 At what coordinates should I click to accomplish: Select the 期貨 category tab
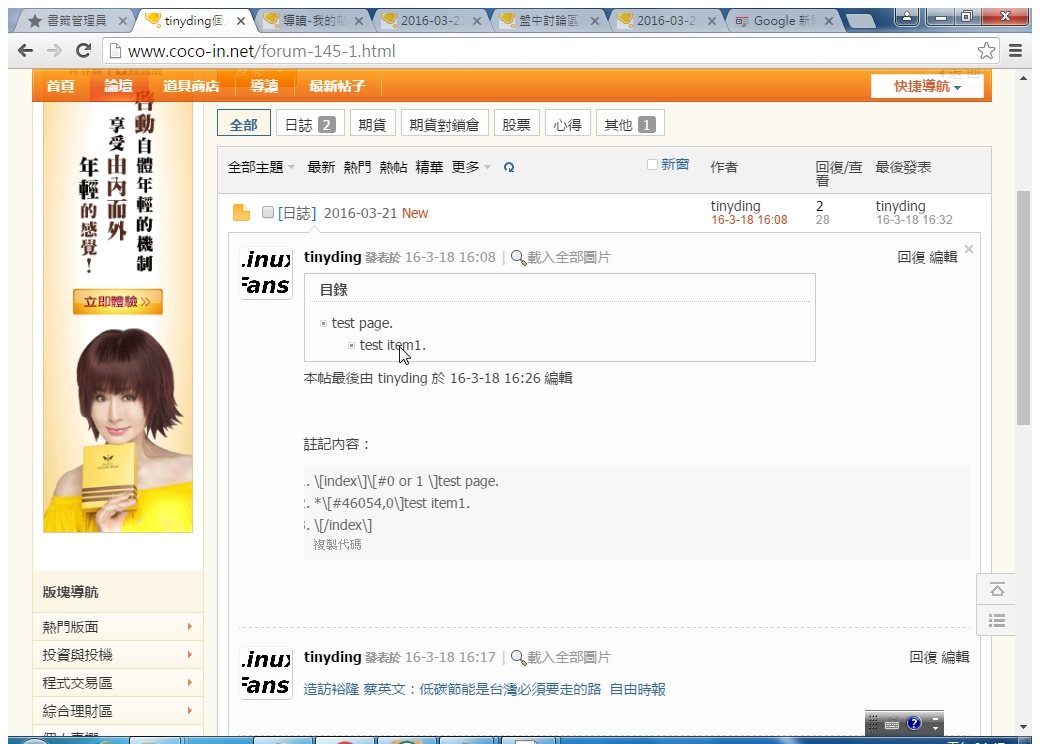372,125
